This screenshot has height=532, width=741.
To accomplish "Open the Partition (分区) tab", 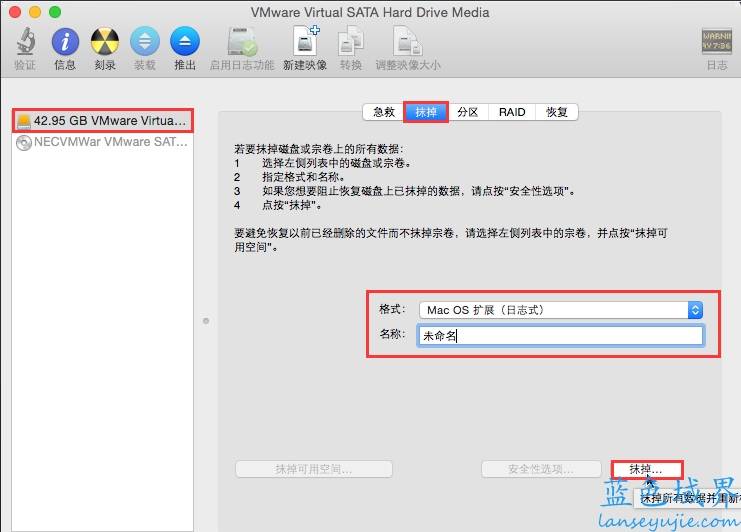I will [468, 112].
